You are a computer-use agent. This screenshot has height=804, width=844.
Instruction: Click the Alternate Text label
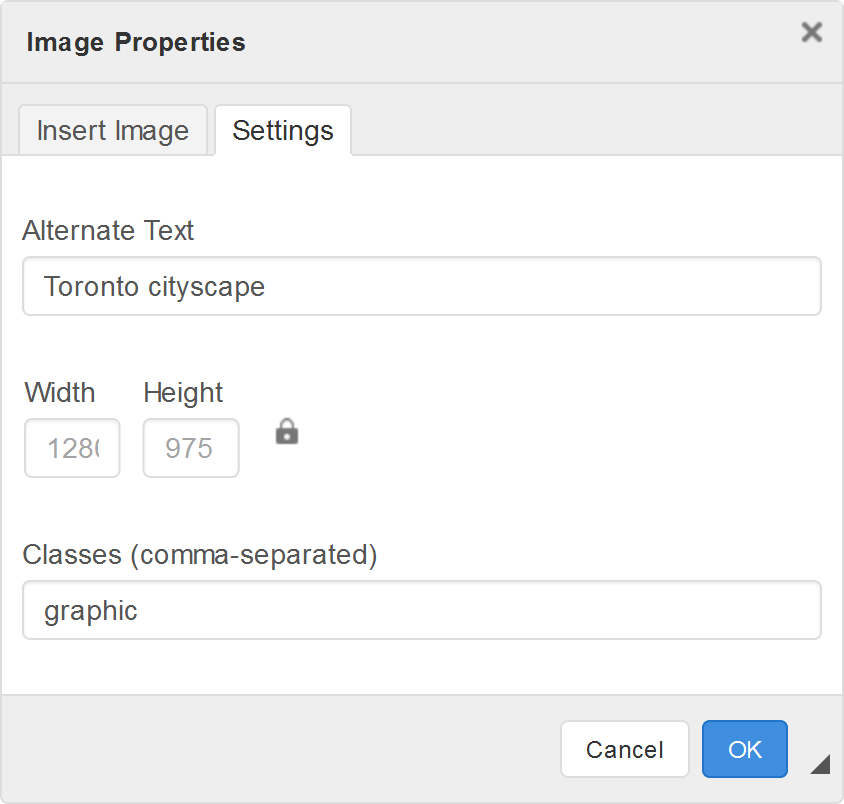(108, 231)
